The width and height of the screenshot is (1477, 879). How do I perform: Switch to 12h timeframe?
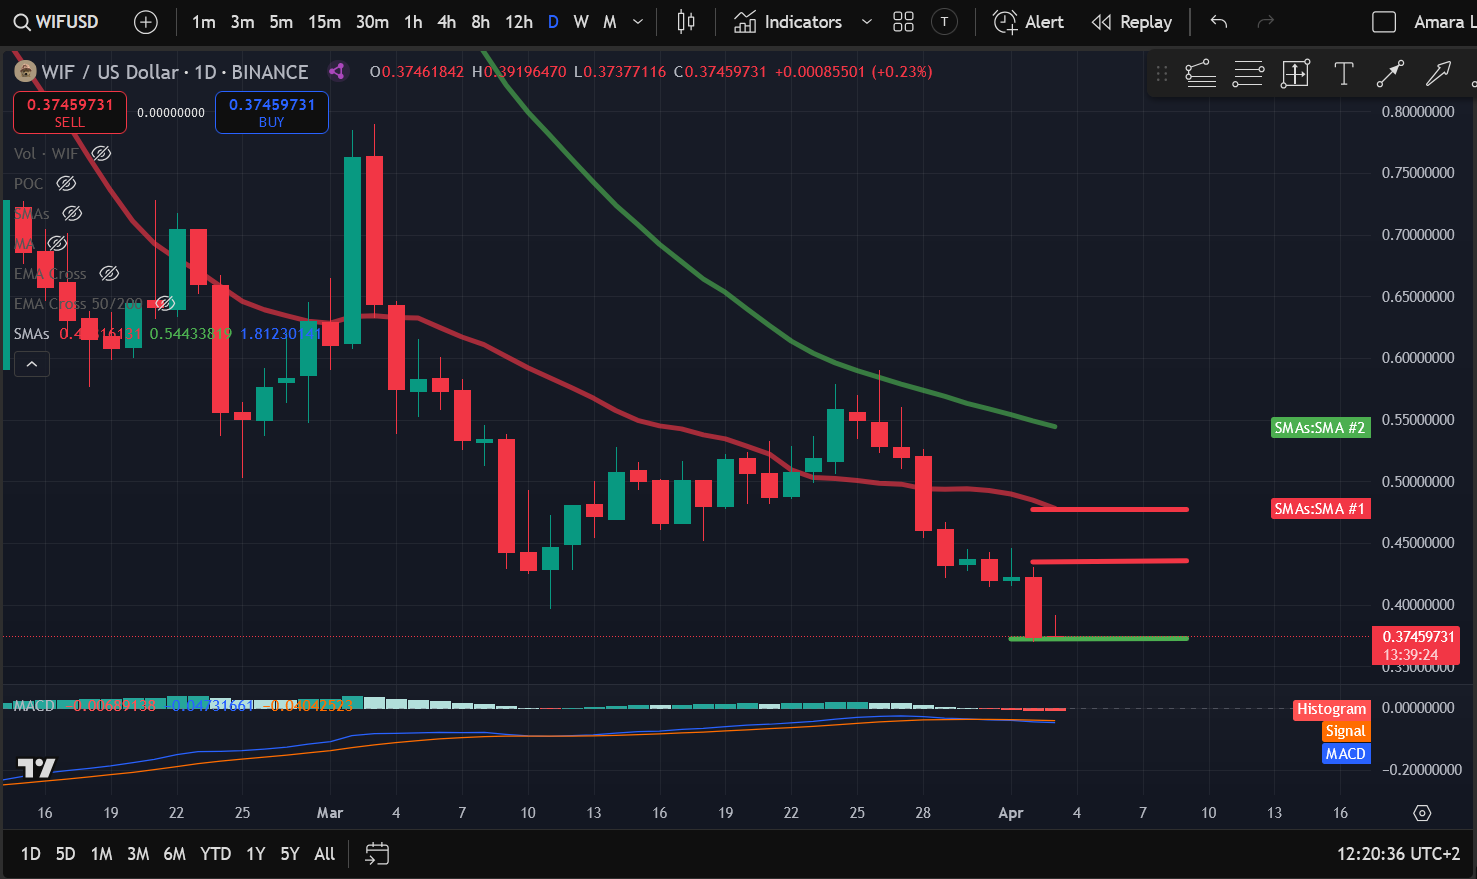tap(519, 22)
